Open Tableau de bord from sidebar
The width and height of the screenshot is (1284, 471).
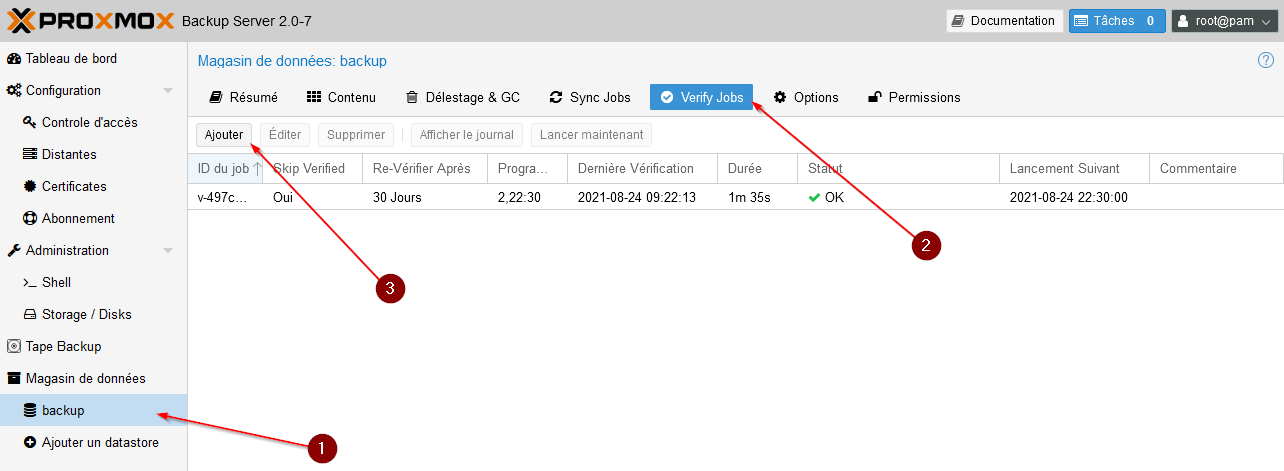click(x=70, y=59)
